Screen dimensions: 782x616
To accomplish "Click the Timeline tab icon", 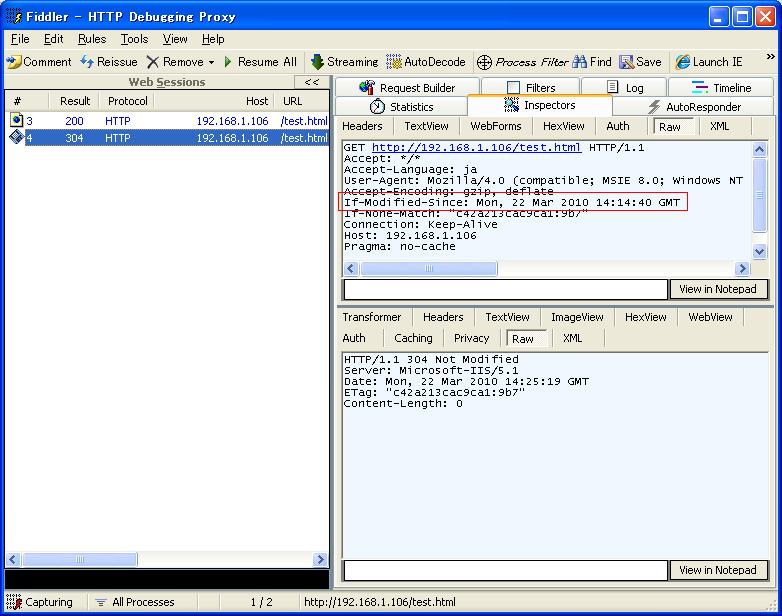I will coord(700,88).
